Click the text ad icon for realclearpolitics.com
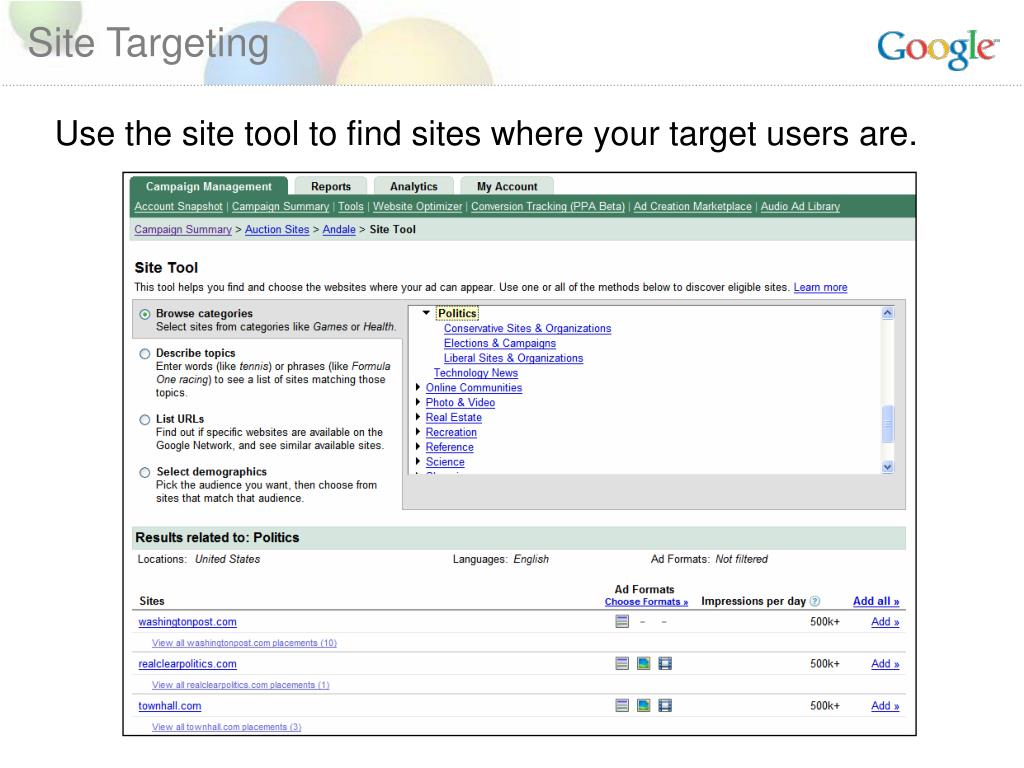 (x=622, y=664)
